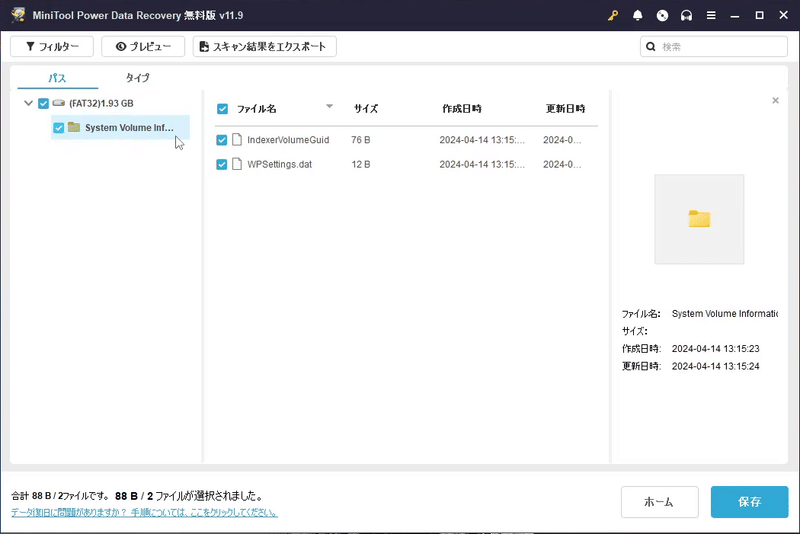Viewport: 800px width, 534px height.
Task: Open the hamburger menu icon
Action: coord(711,15)
